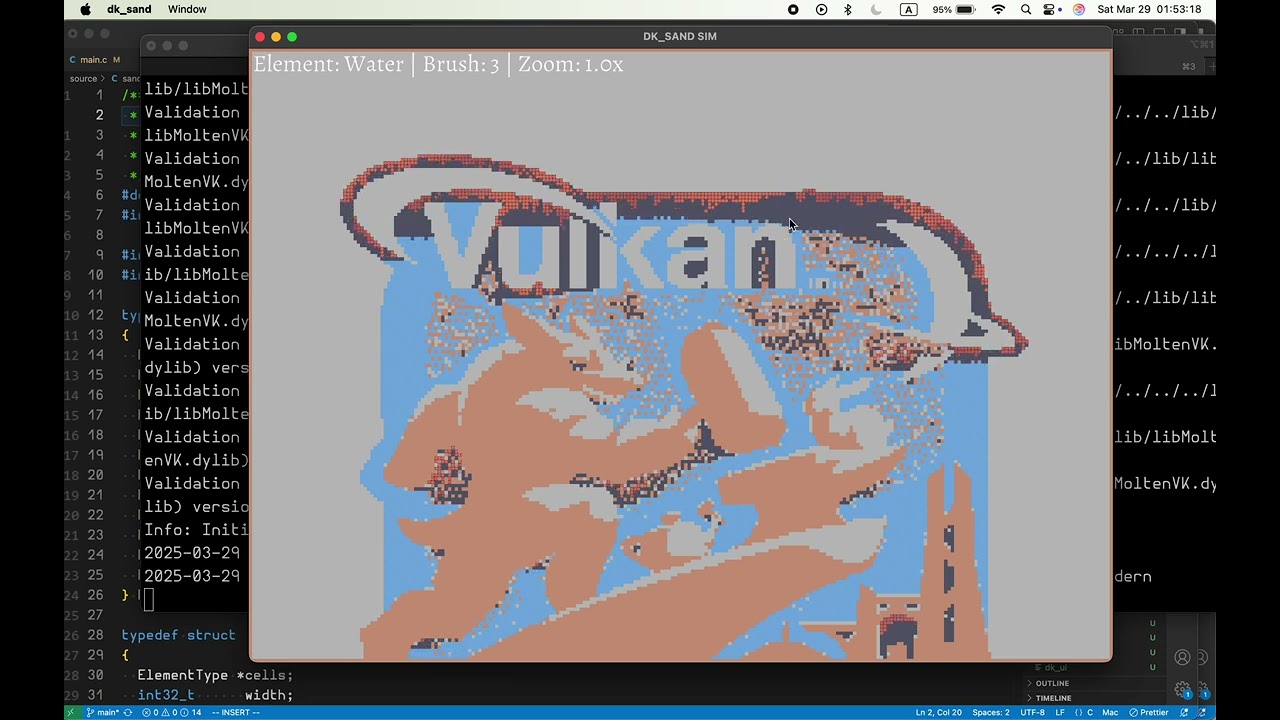Toggle Do Not Disturb moon icon
This screenshot has height=720, width=1280.
click(877, 10)
